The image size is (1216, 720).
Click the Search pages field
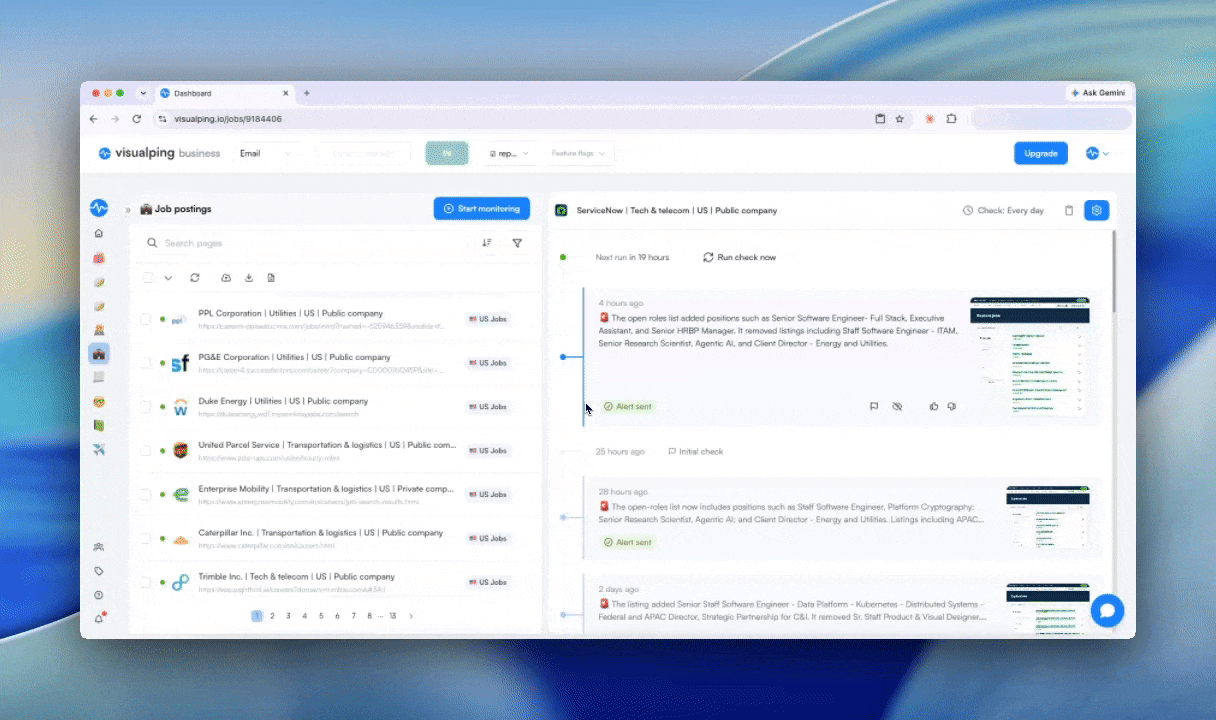[305, 243]
